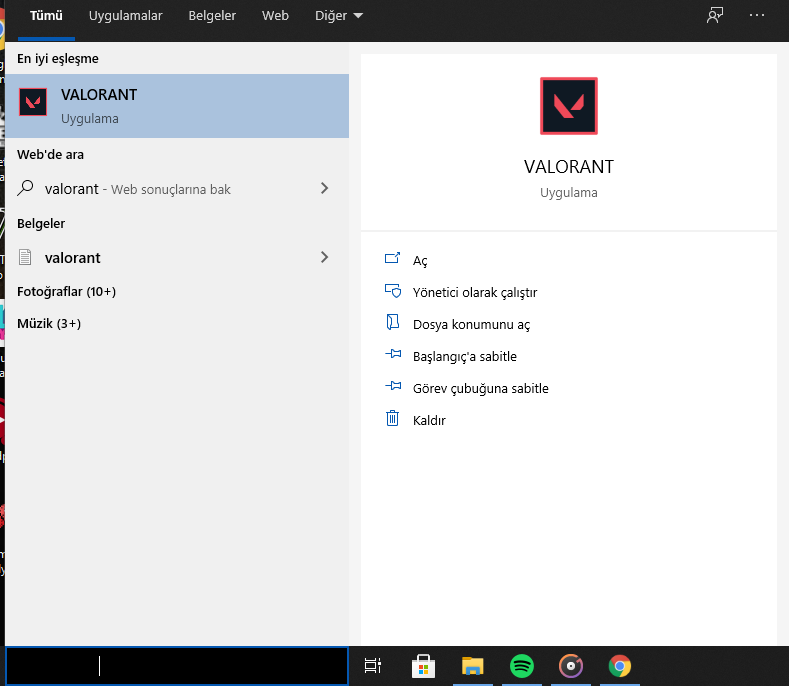
Task: Open File Explorer from the taskbar
Action: click(472, 666)
